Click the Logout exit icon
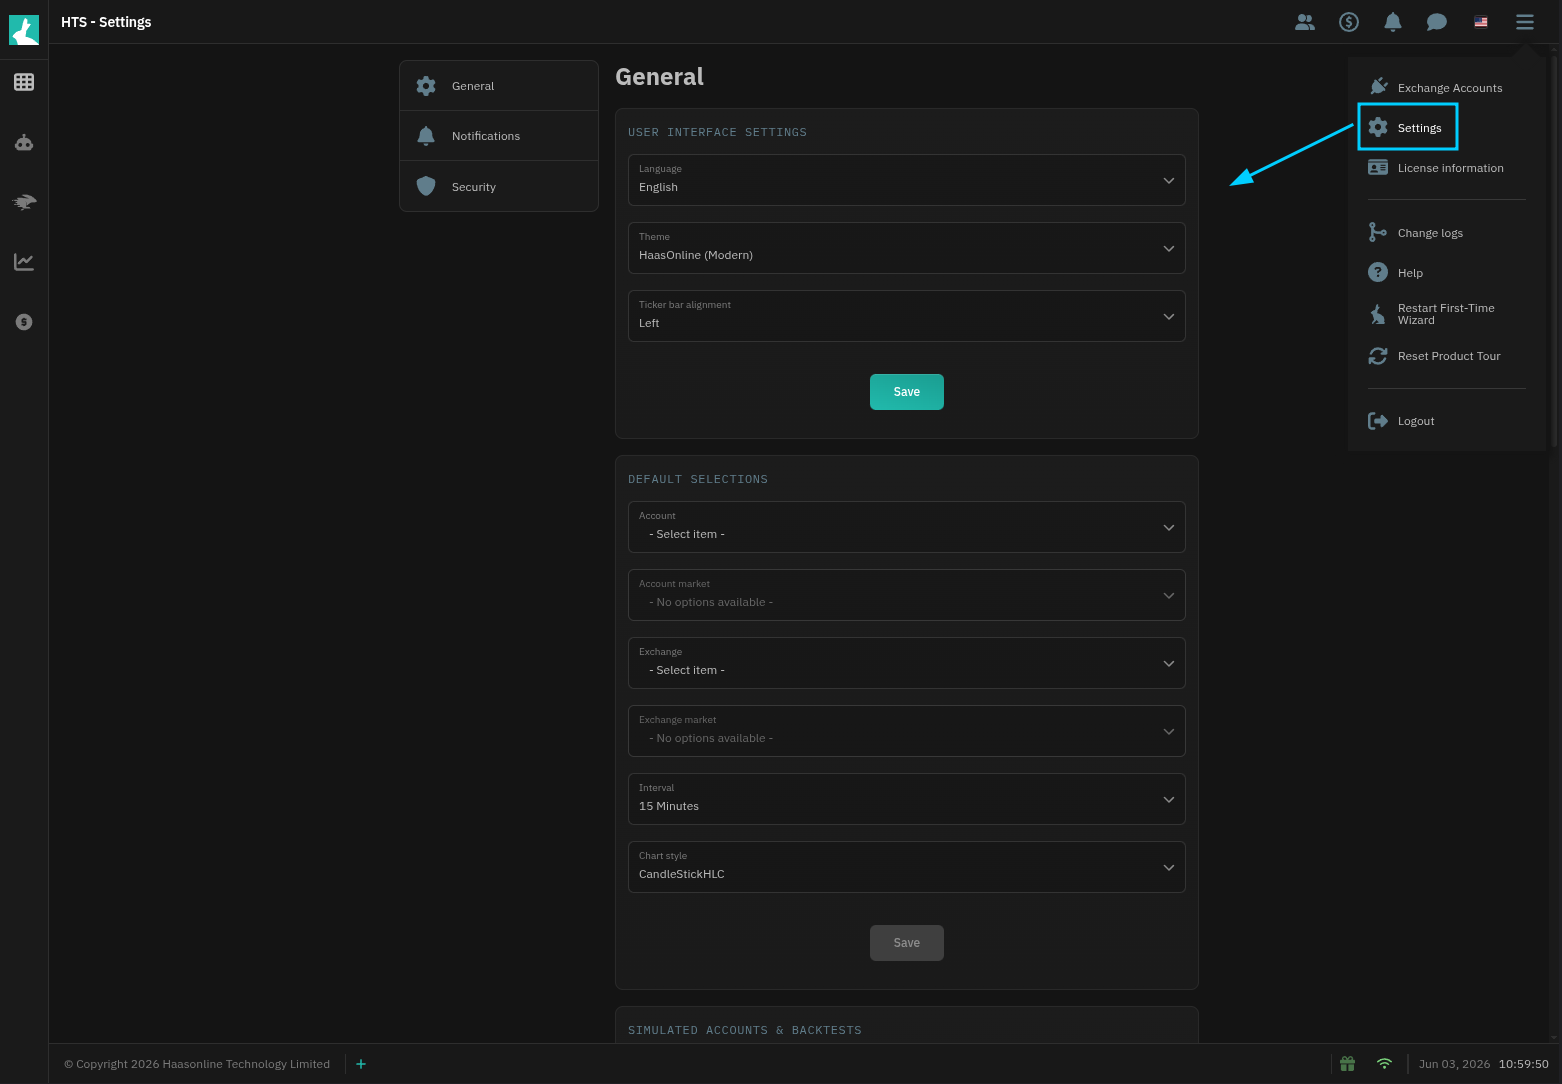 point(1378,421)
